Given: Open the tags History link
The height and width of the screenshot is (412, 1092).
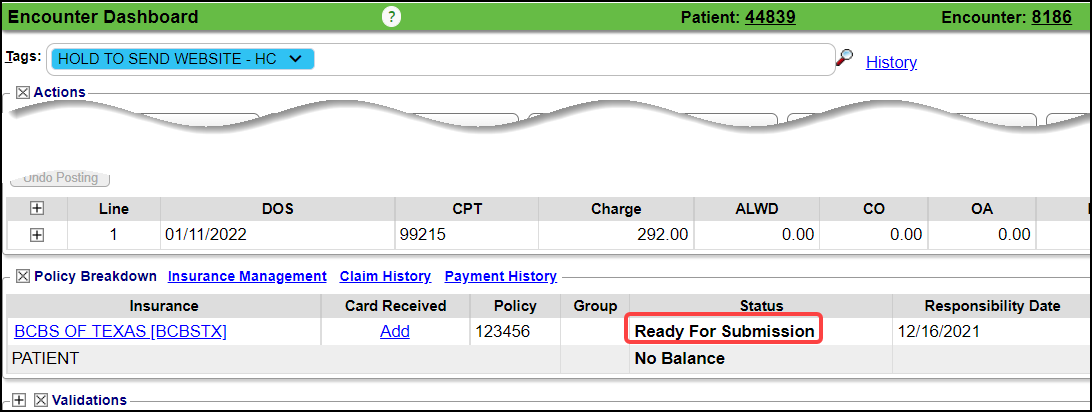Looking at the screenshot, I should [x=891, y=62].
